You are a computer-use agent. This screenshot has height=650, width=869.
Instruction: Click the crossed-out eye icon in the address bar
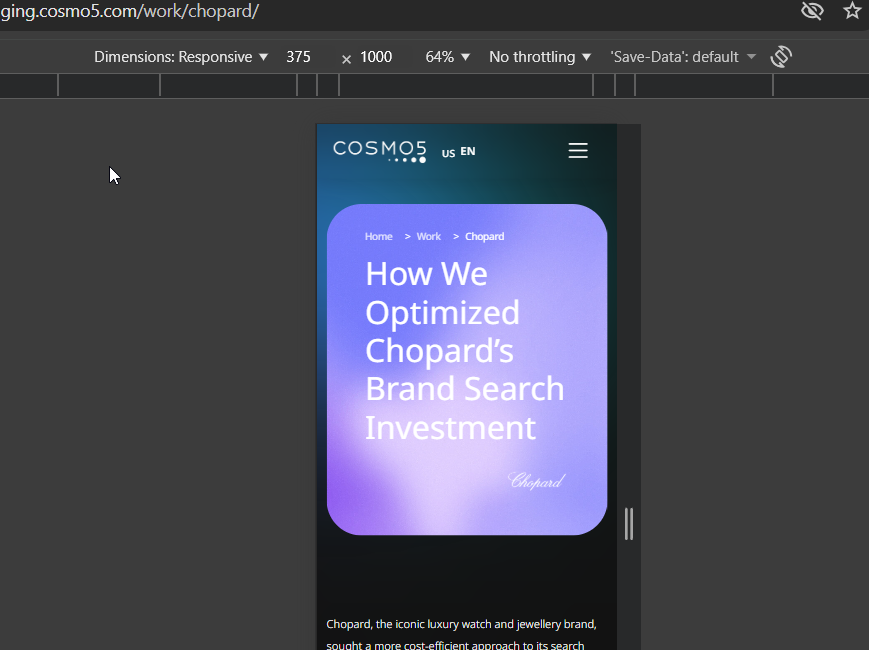click(x=812, y=11)
